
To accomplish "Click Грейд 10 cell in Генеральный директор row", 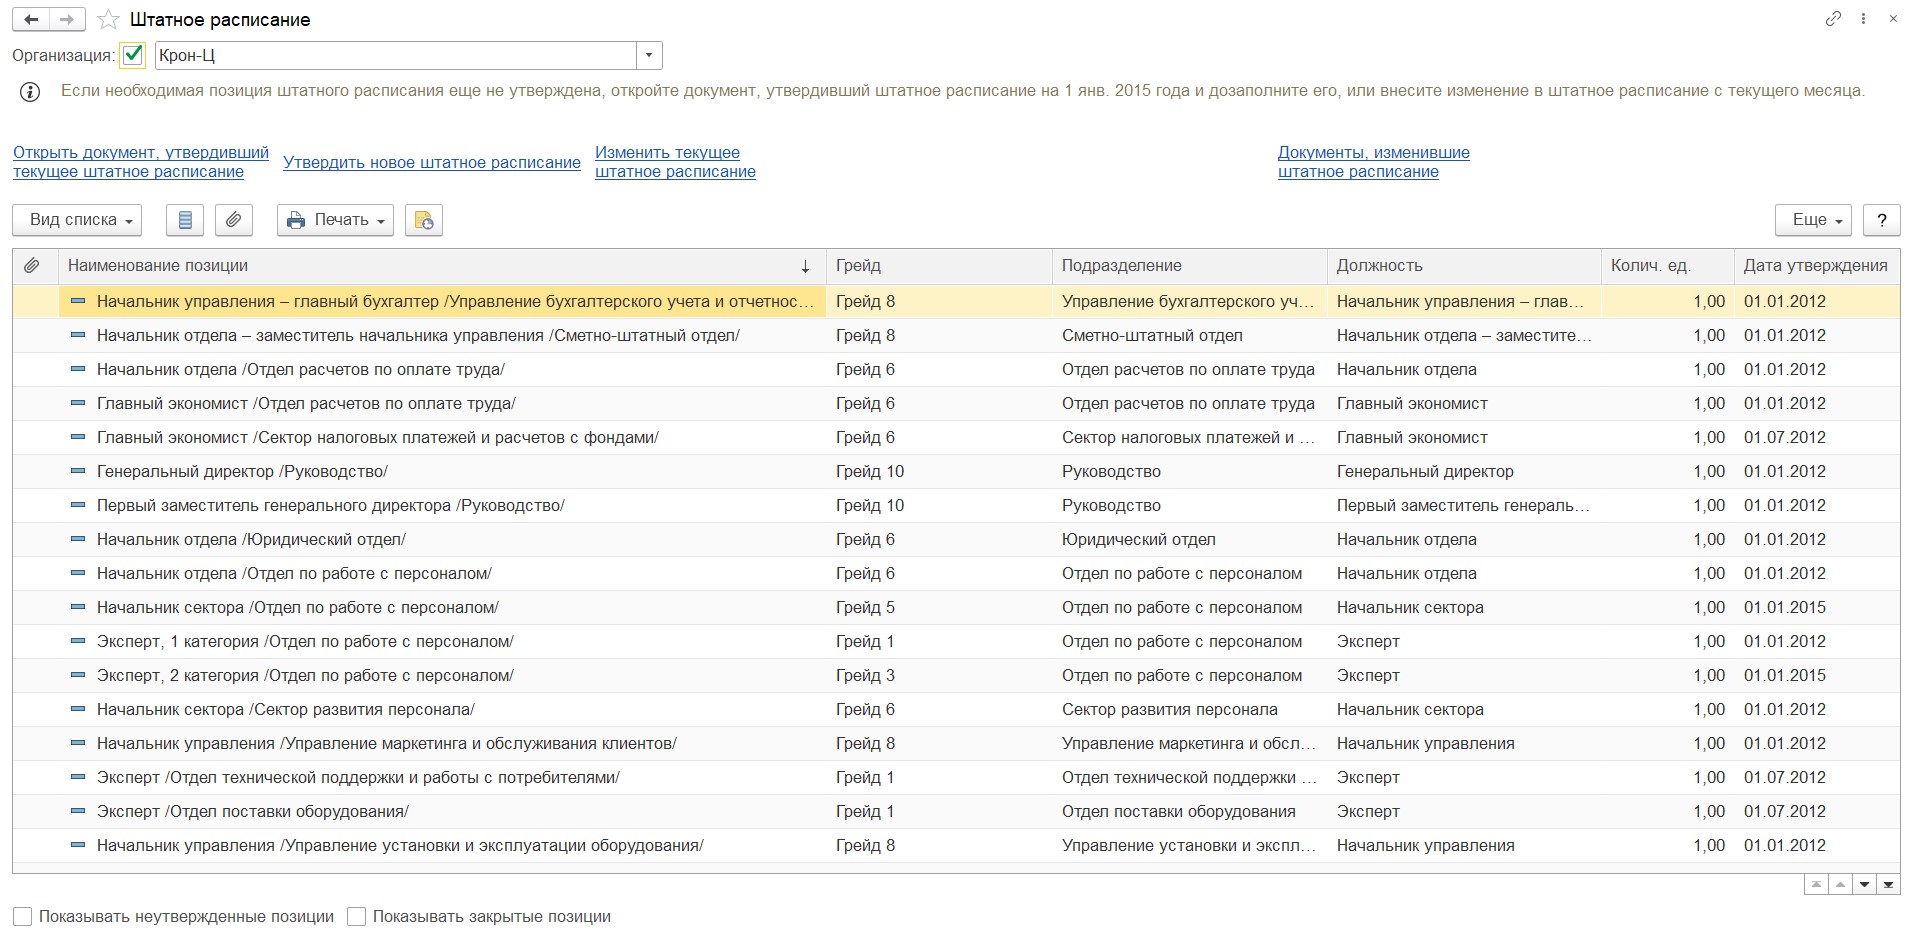I will coord(939,471).
